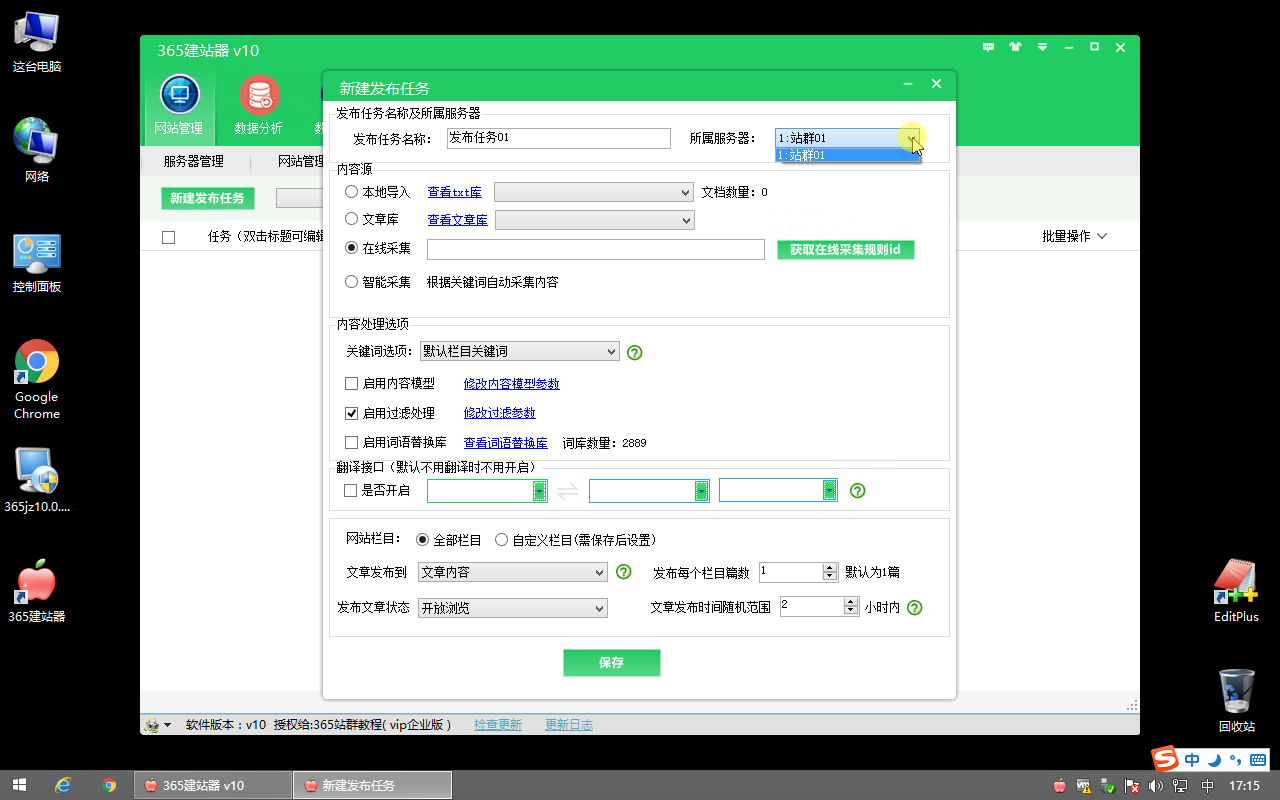Check the 是否开启 translation checkbox

pos(350,490)
